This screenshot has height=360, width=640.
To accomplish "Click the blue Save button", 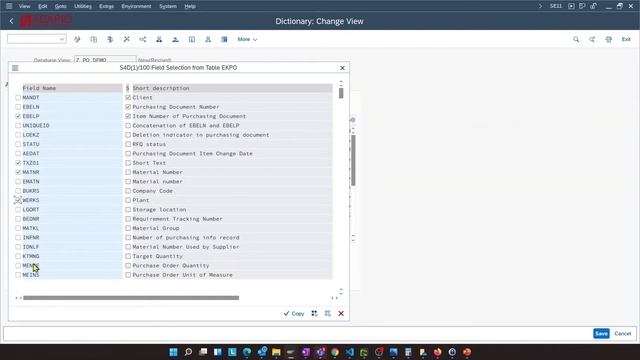I will [x=601, y=333].
